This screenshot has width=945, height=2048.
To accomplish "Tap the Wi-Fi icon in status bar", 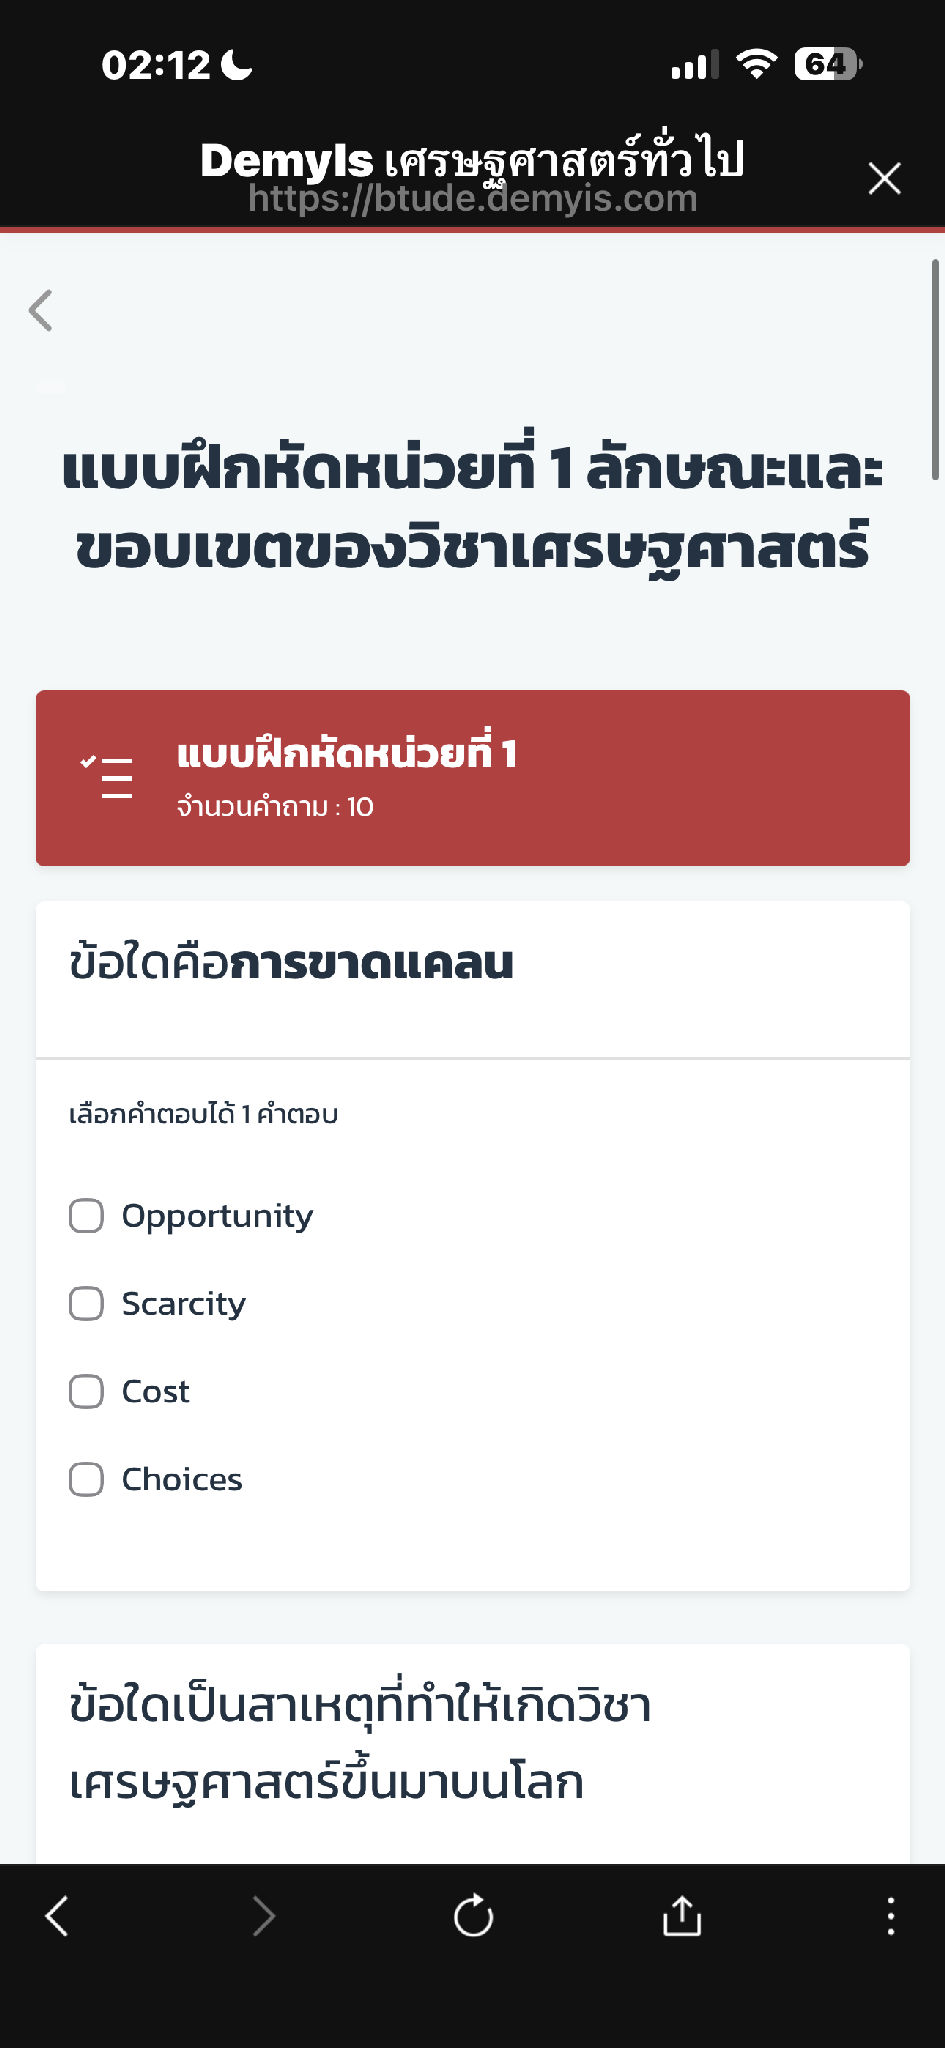I will click(756, 63).
